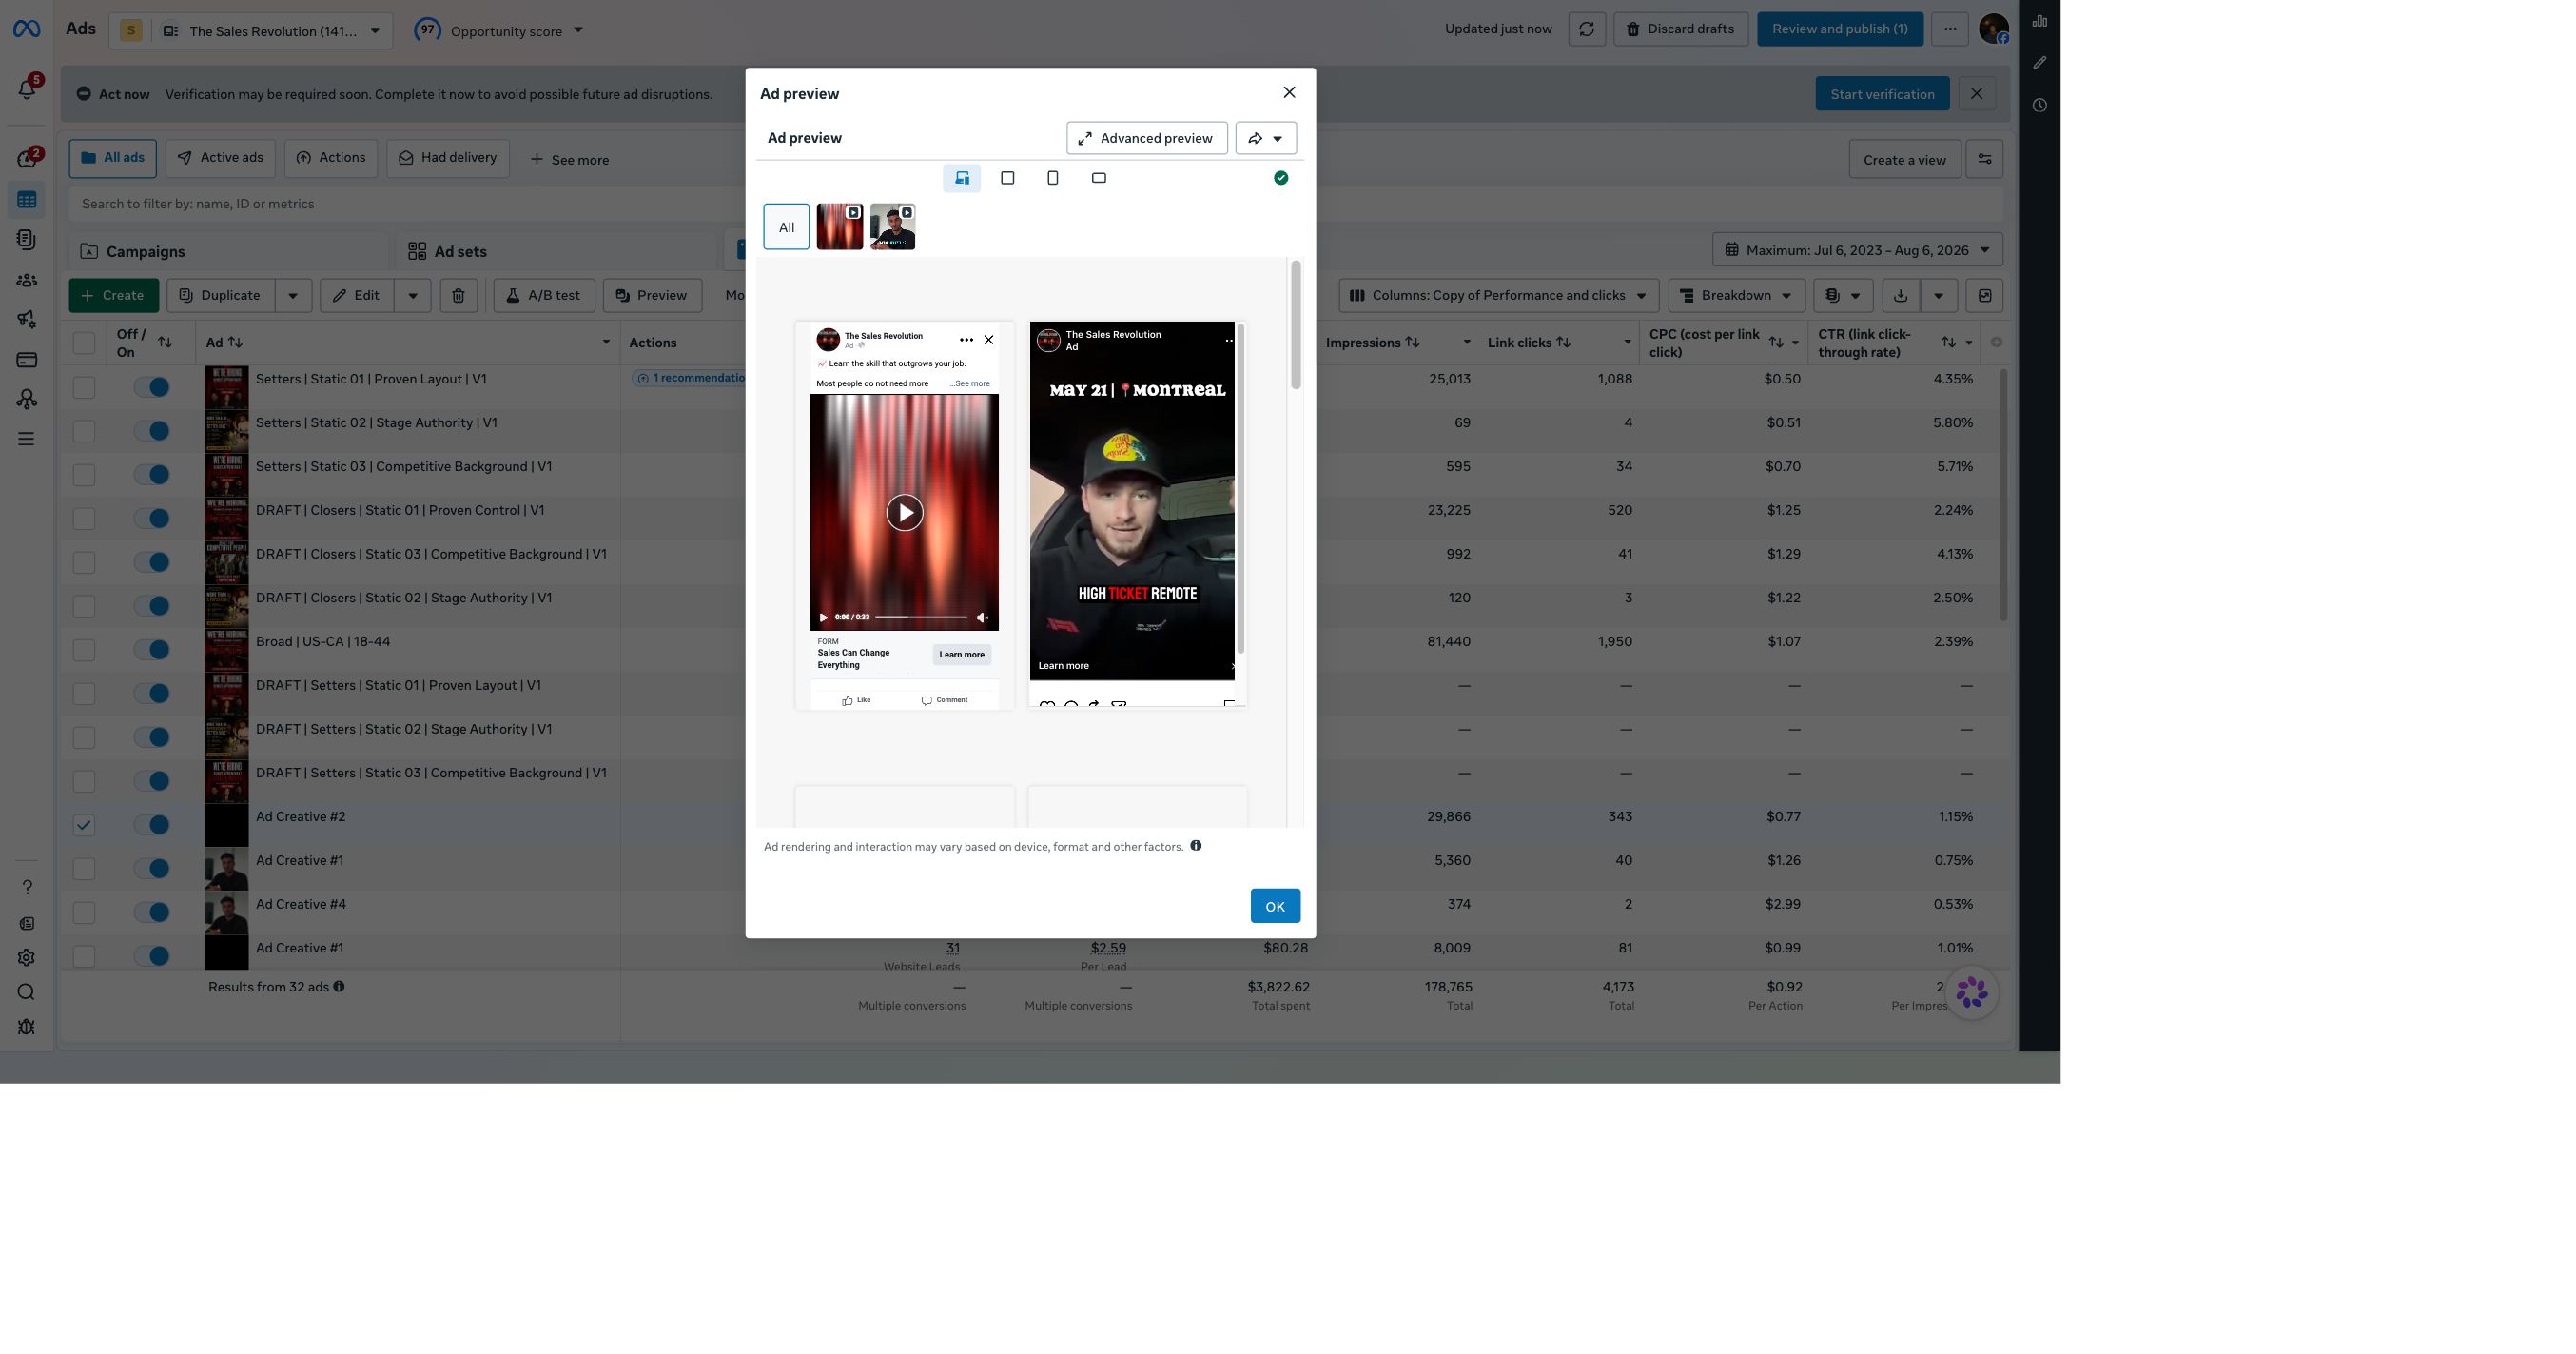Click OK in the Ad preview dialog
2576x1354 pixels.
1275,906
